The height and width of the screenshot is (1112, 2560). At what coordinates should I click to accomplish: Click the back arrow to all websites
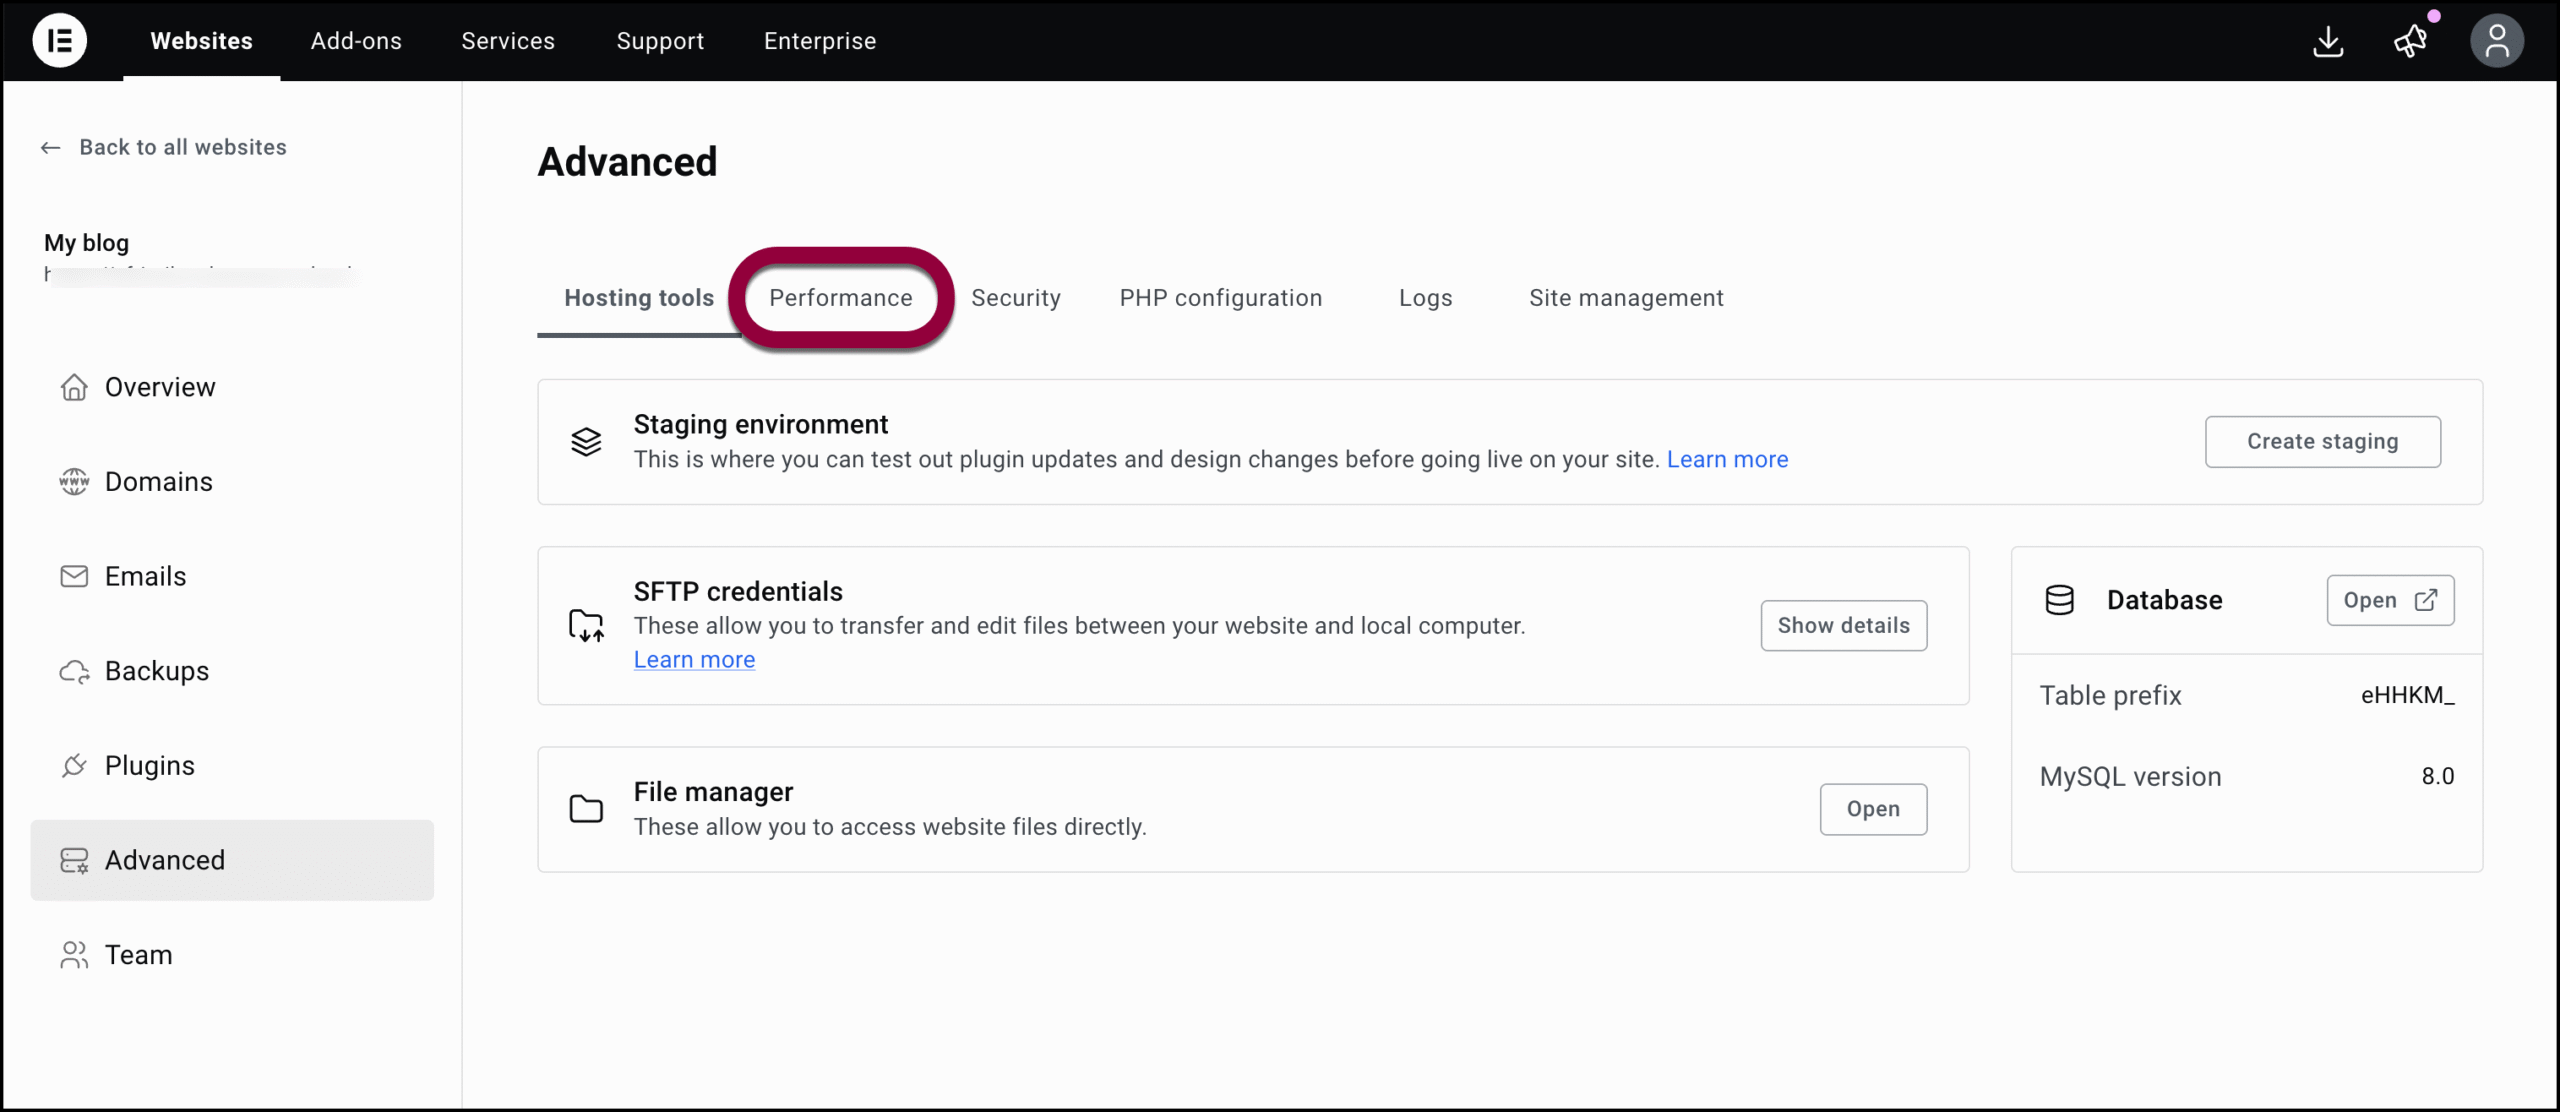[x=51, y=148]
